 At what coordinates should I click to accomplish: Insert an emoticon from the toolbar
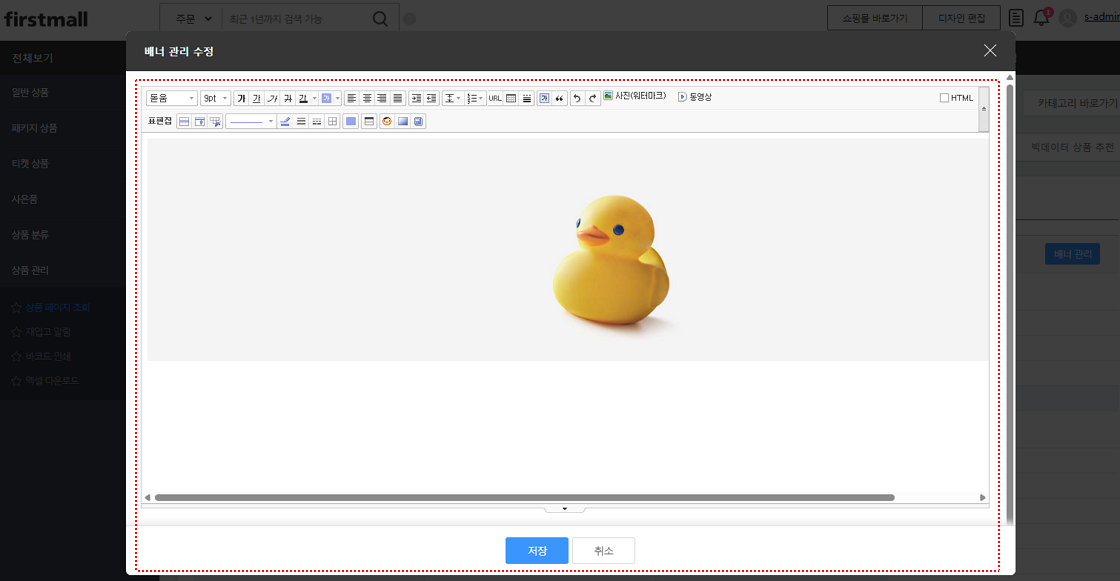[x=386, y=121]
